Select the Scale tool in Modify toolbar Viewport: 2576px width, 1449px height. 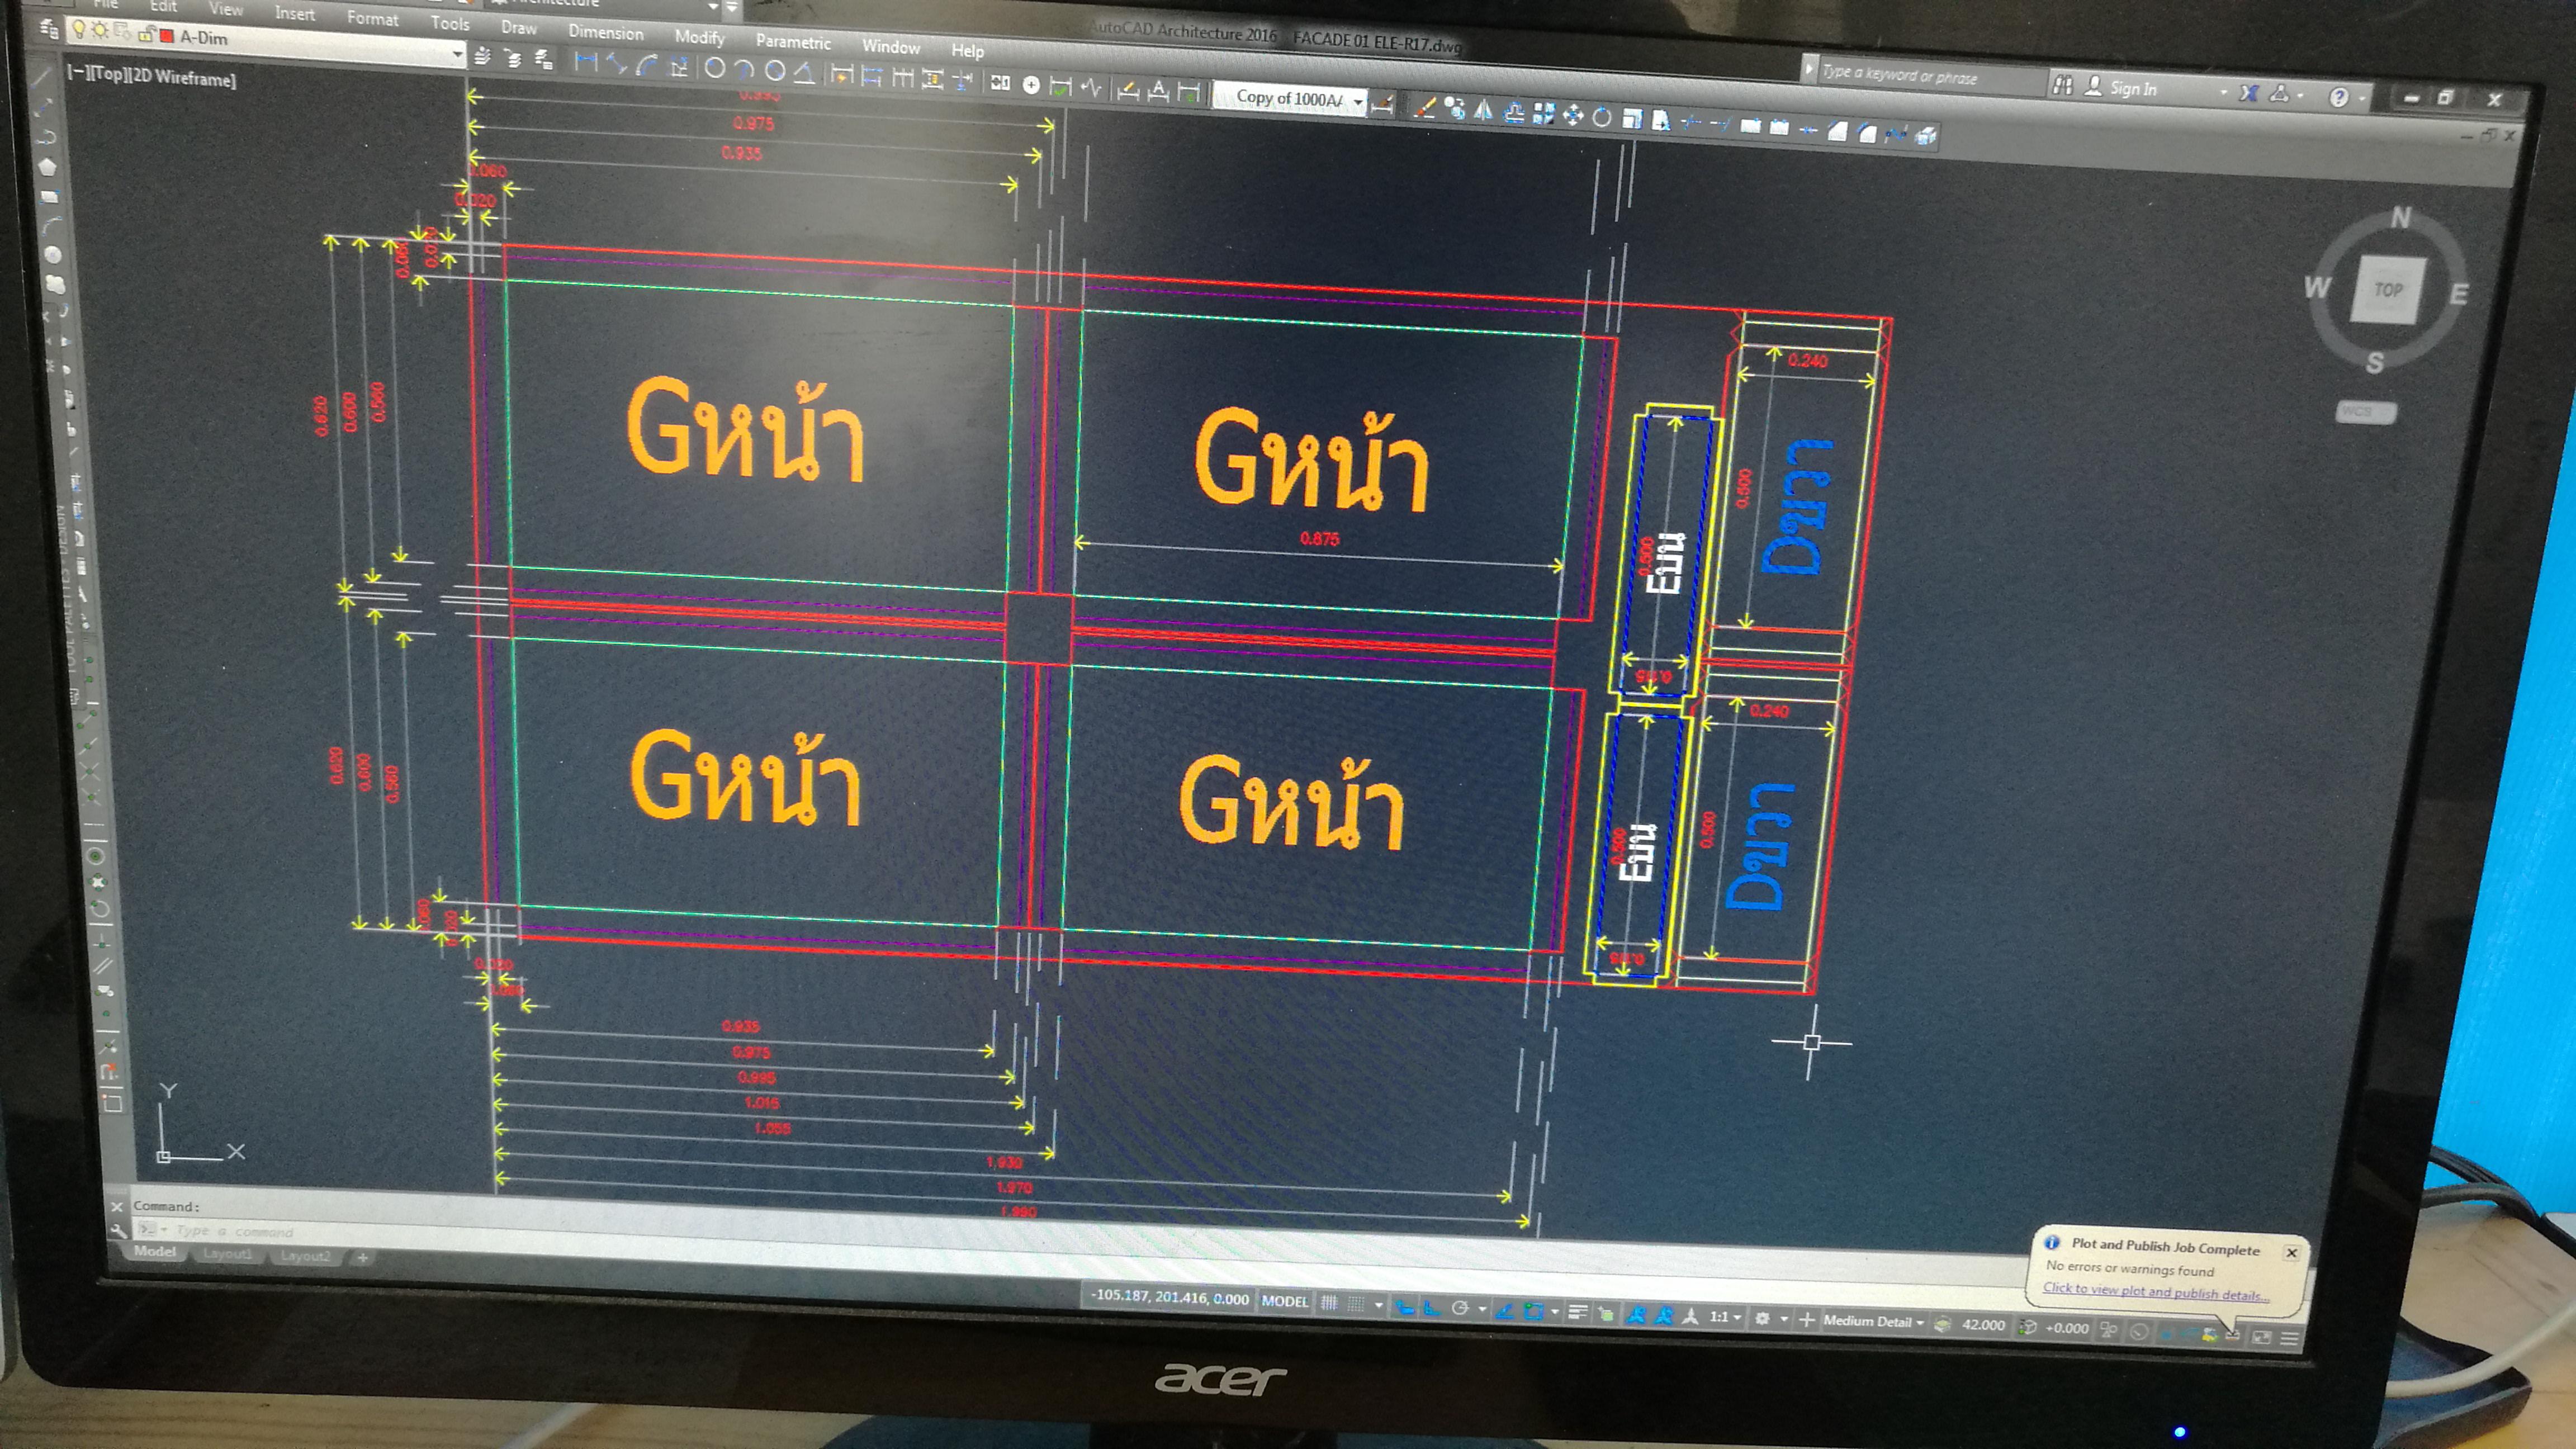pos(1632,120)
